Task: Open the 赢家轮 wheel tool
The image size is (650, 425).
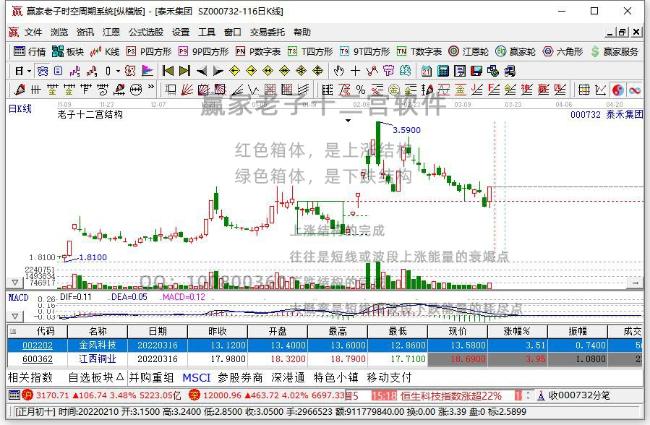Action: pos(515,51)
